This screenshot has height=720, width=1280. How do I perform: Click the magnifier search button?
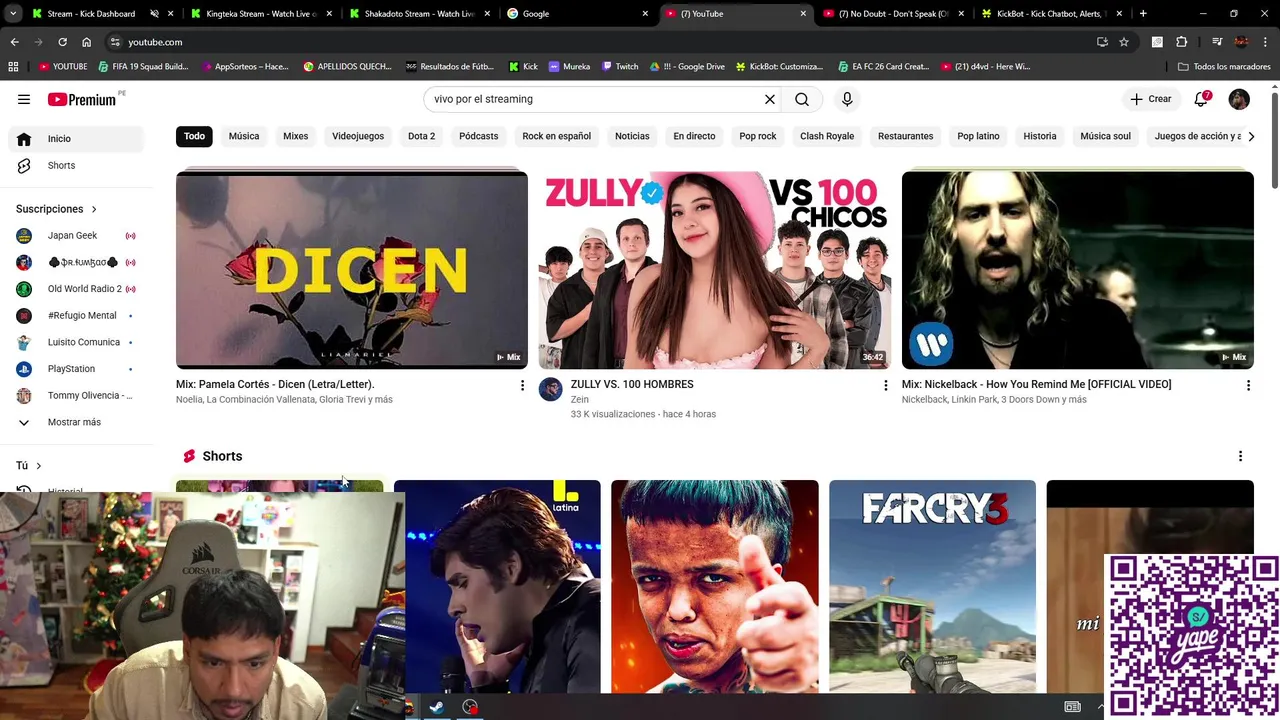(802, 99)
